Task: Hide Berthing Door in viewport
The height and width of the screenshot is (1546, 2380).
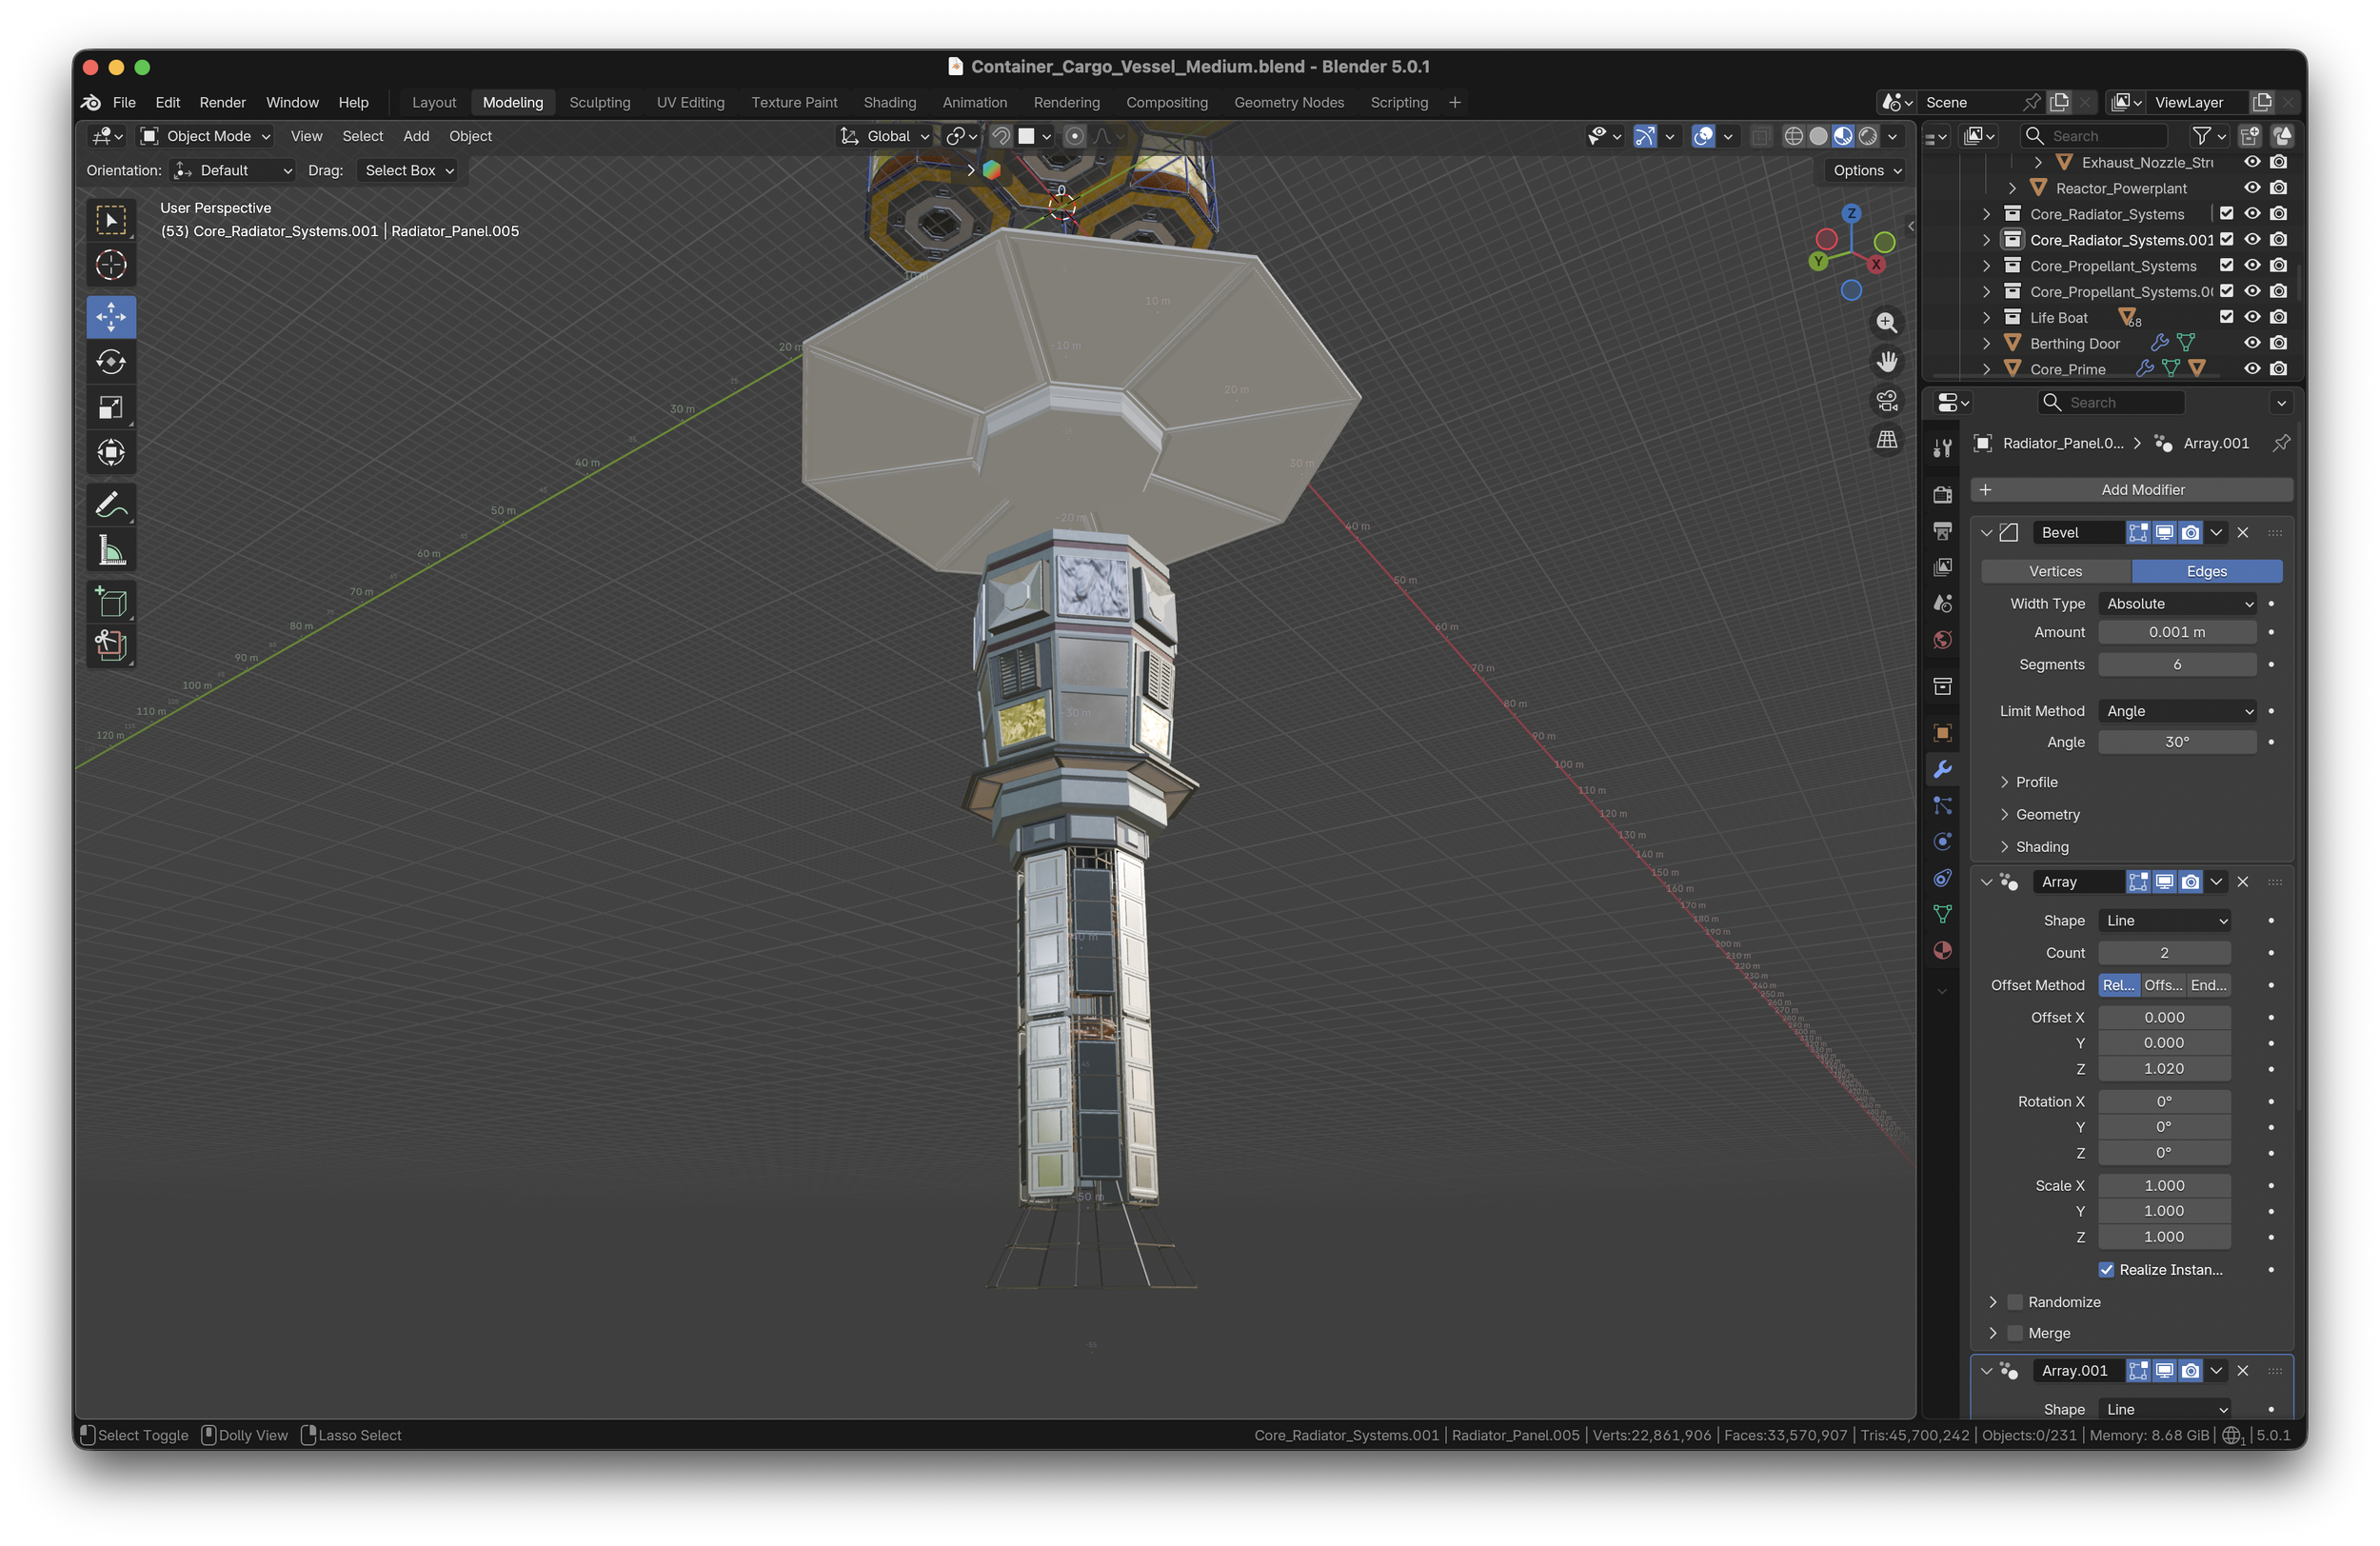Action: tap(2252, 343)
